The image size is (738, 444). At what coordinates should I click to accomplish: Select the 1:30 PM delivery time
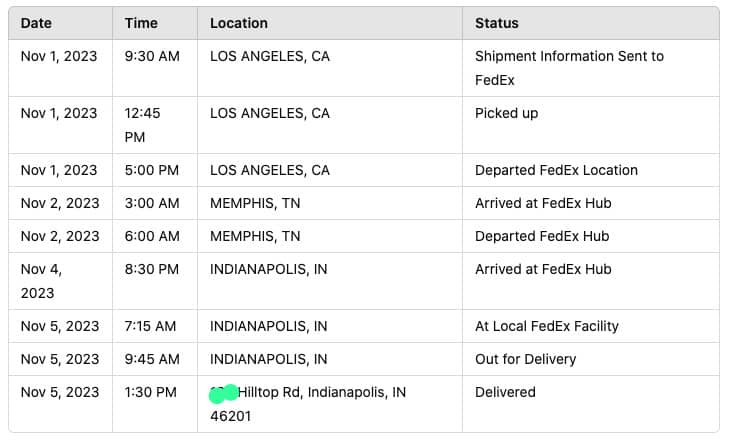tap(151, 392)
